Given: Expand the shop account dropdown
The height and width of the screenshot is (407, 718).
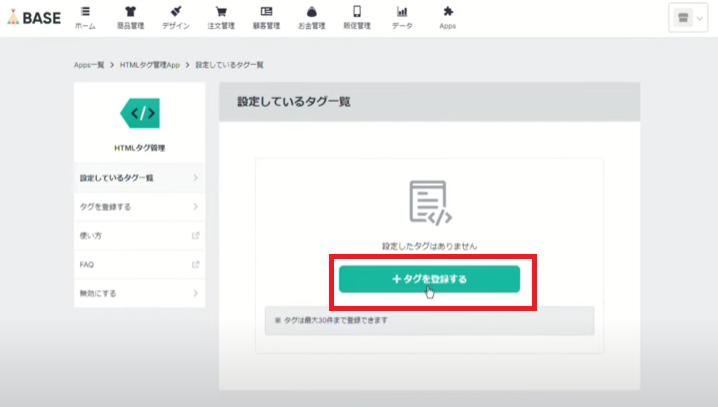Looking at the screenshot, I should point(688,18).
